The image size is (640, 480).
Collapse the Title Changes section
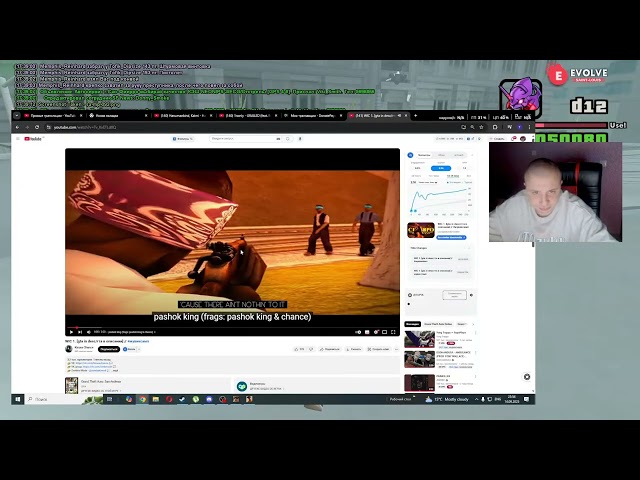(469, 248)
